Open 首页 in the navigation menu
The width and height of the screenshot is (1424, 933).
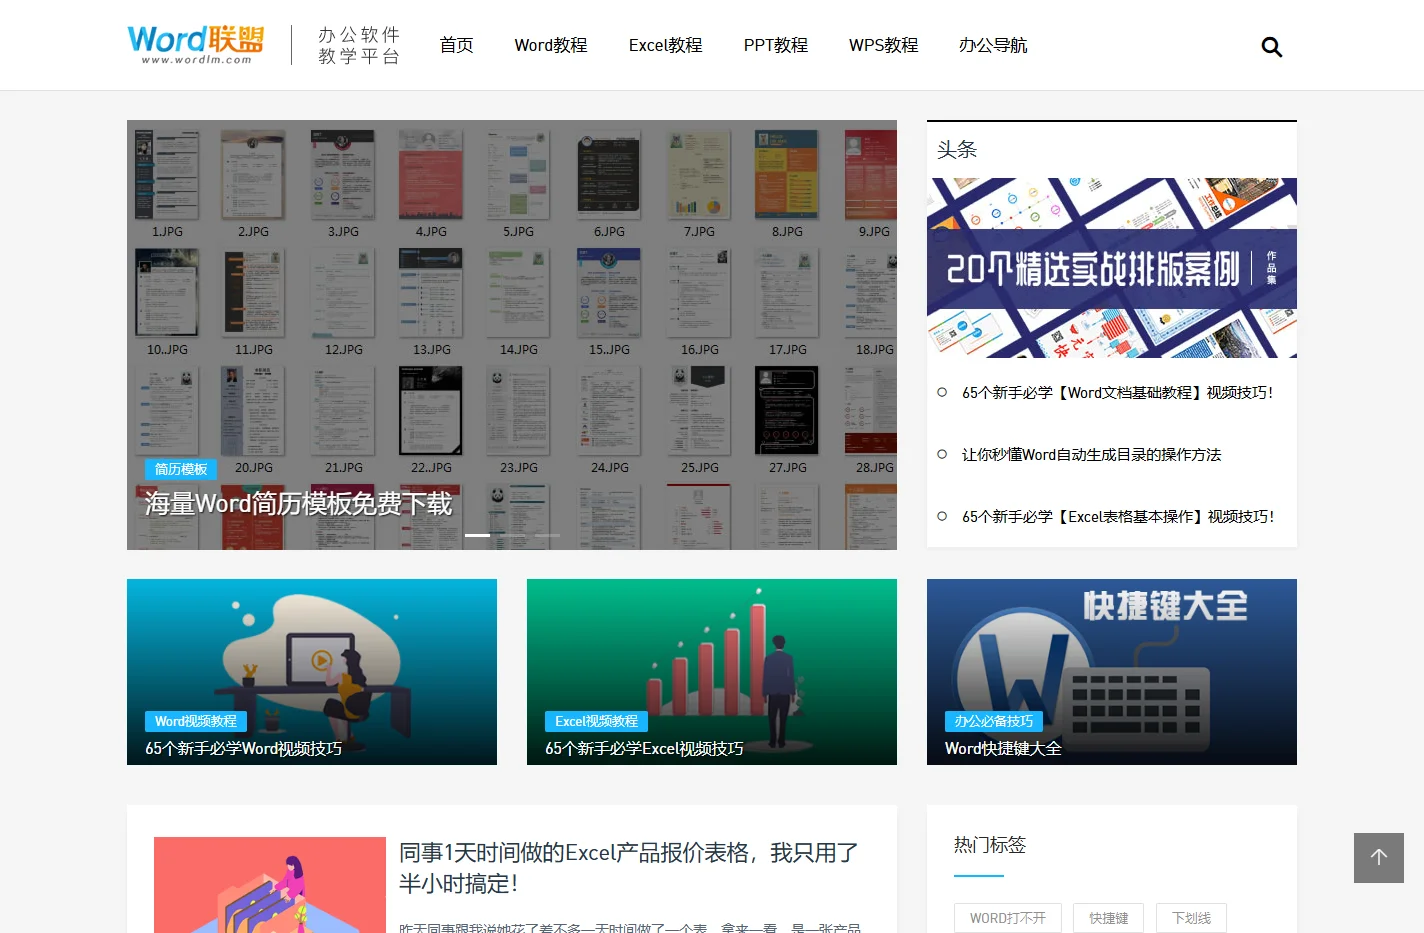click(x=456, y=45)
